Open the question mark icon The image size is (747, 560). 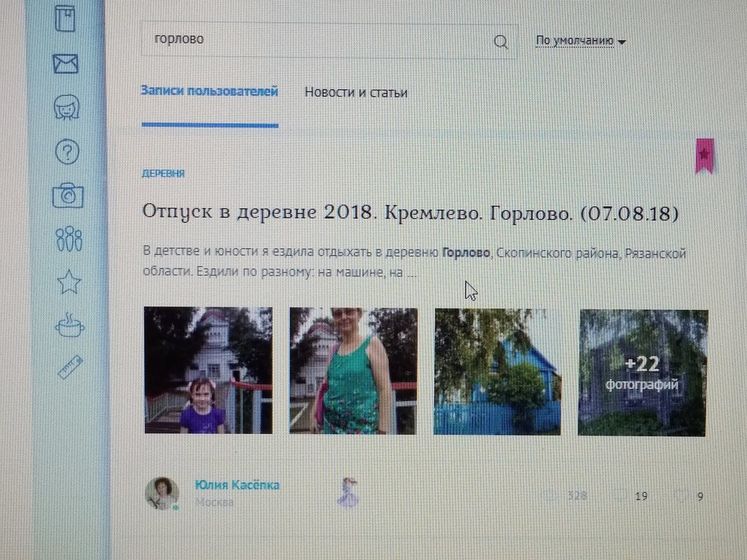(67, 152)
